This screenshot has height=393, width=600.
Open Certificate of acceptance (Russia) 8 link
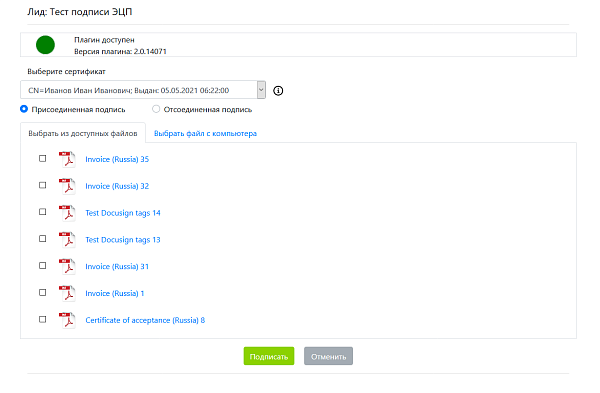pyautogui.click(x=145, y=320)
